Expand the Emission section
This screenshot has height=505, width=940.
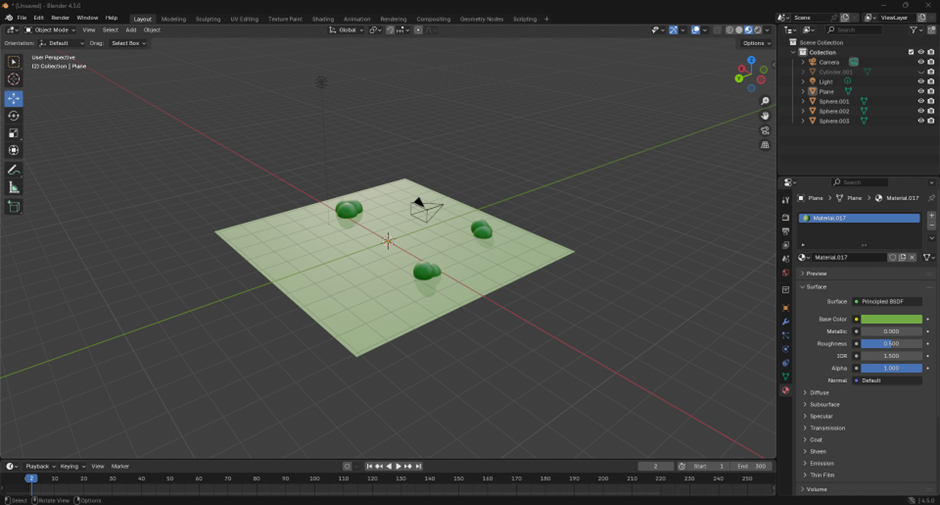(822, 463)
